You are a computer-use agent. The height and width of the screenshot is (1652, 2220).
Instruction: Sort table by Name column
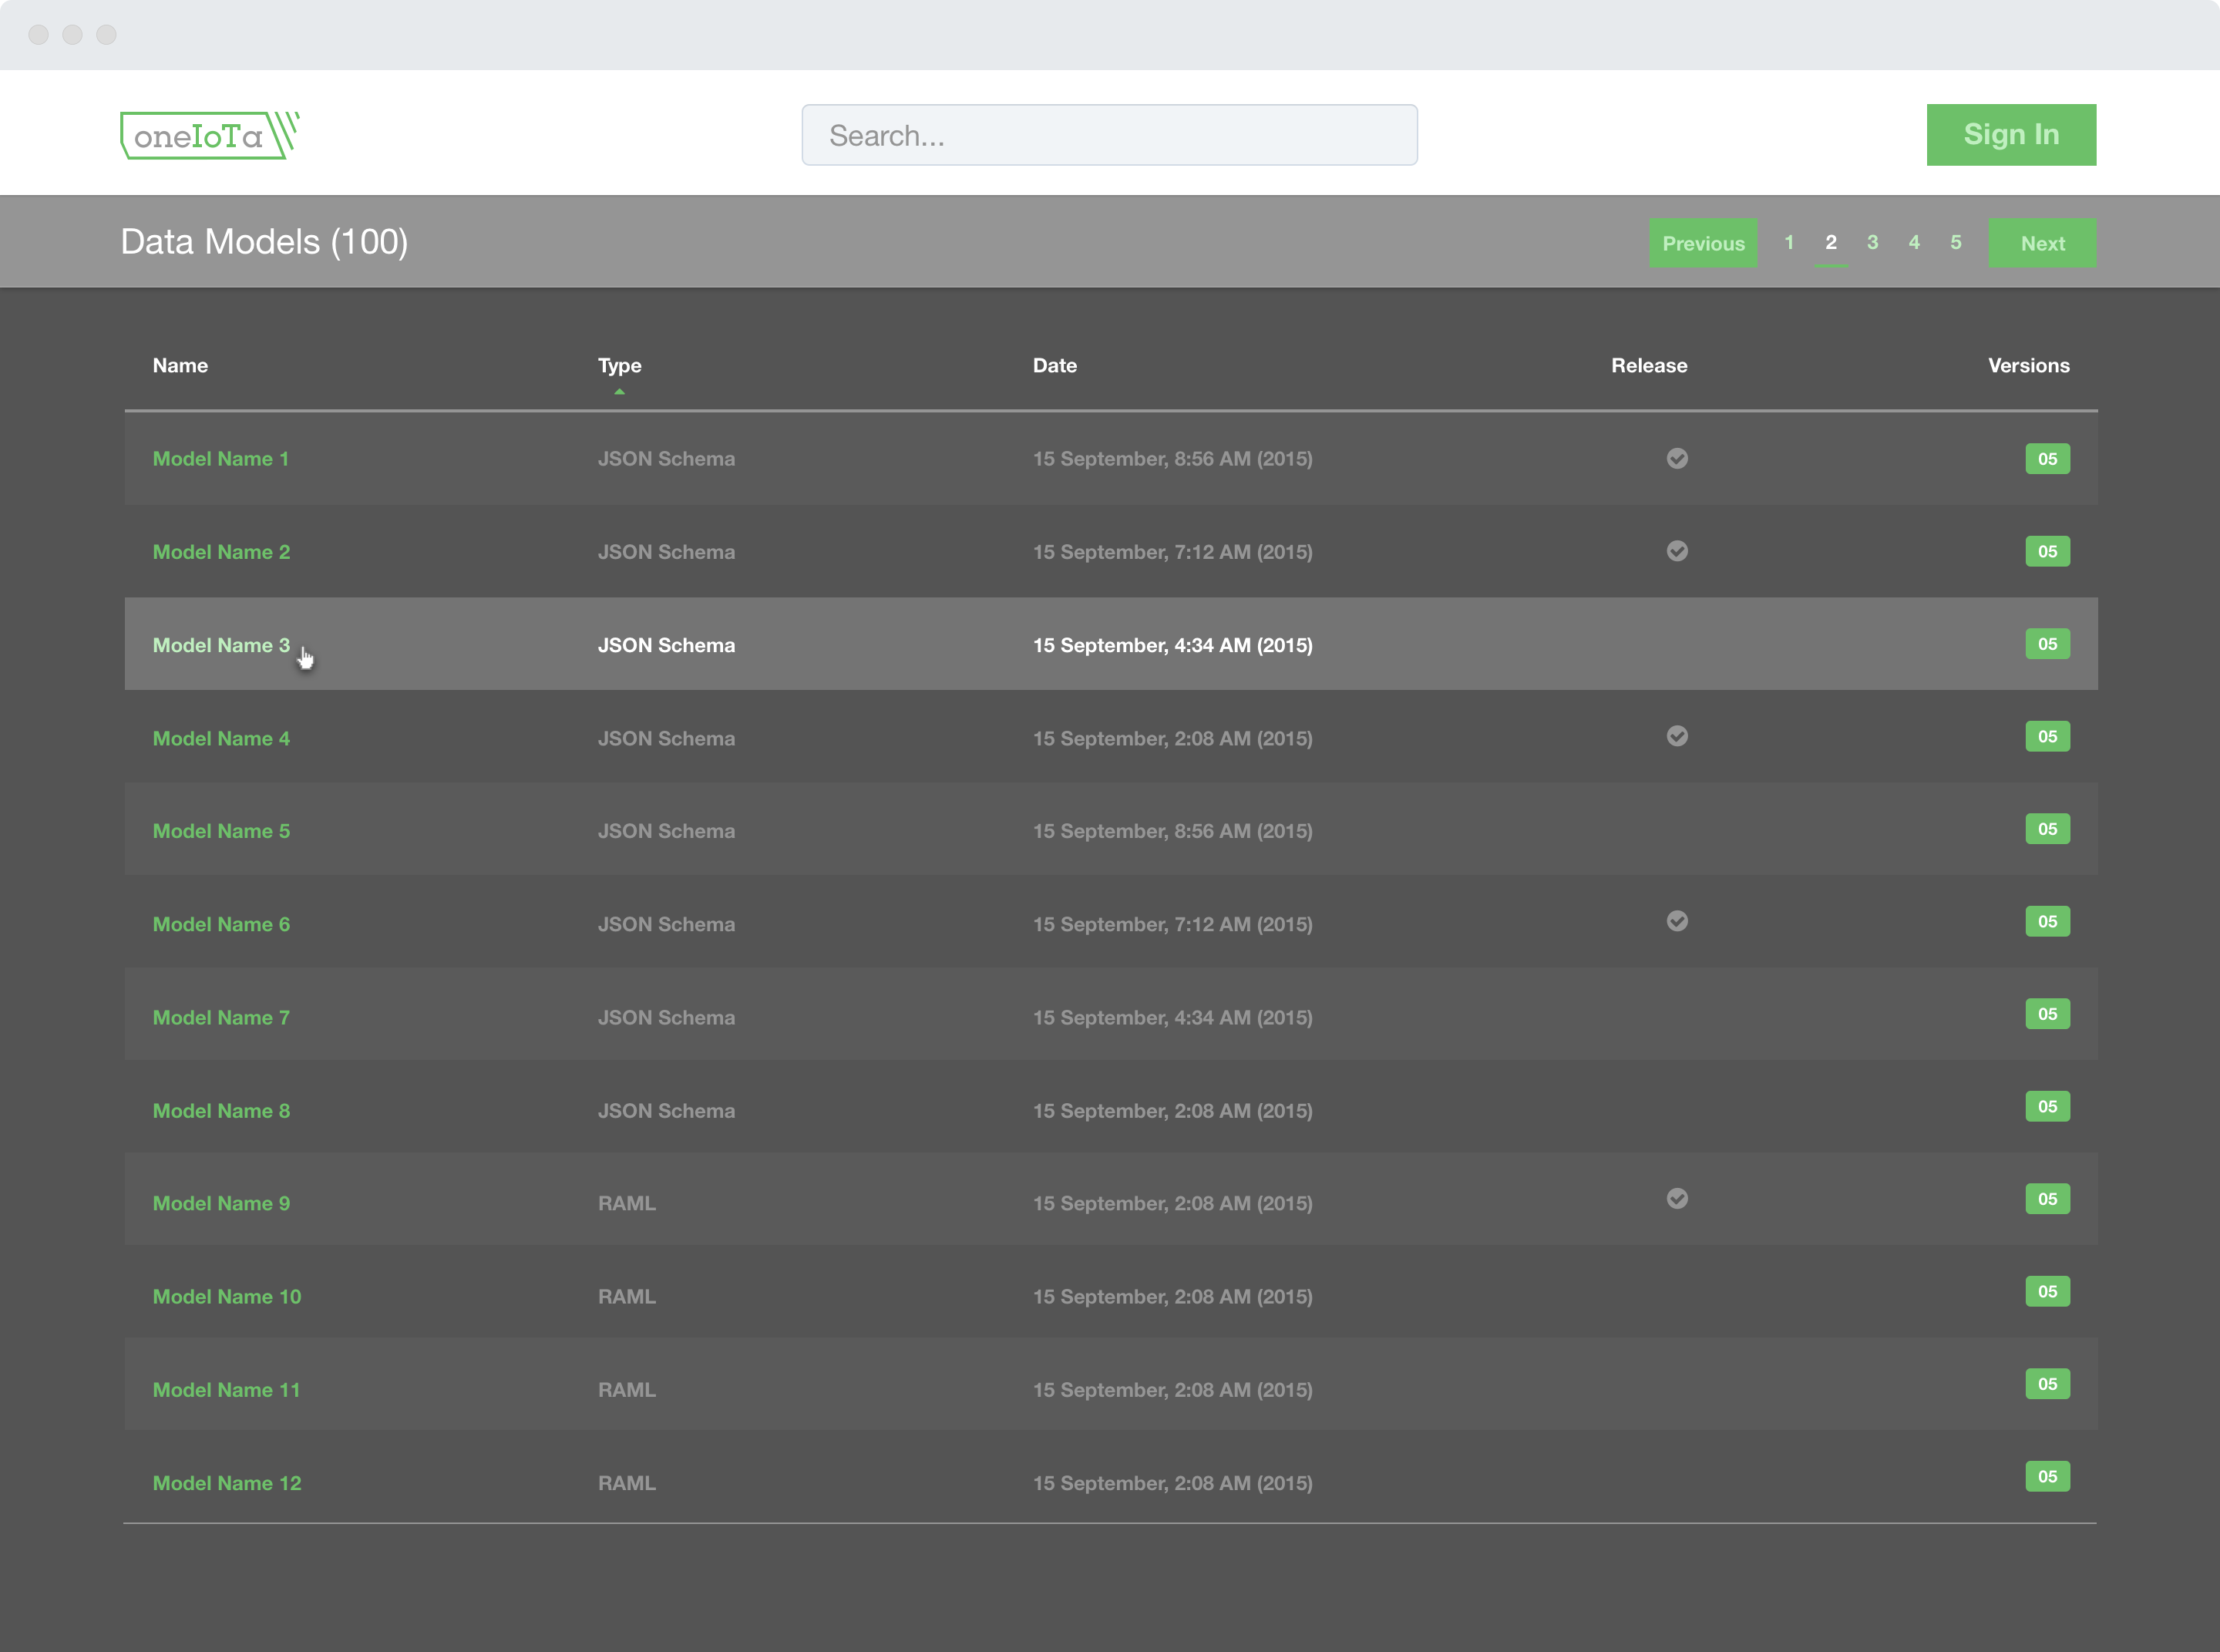pyautogui.click(x=180, y=365)
